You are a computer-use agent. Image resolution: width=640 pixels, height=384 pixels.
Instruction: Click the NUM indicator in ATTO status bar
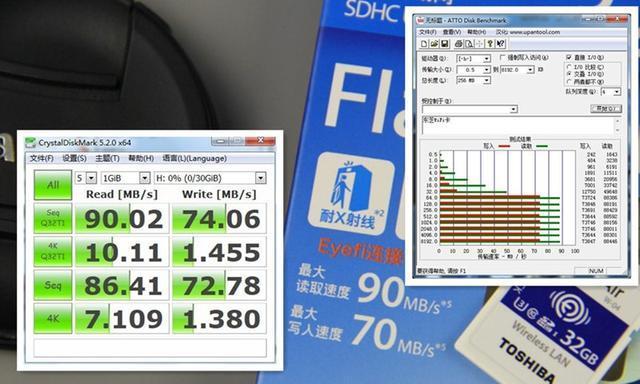596,271
